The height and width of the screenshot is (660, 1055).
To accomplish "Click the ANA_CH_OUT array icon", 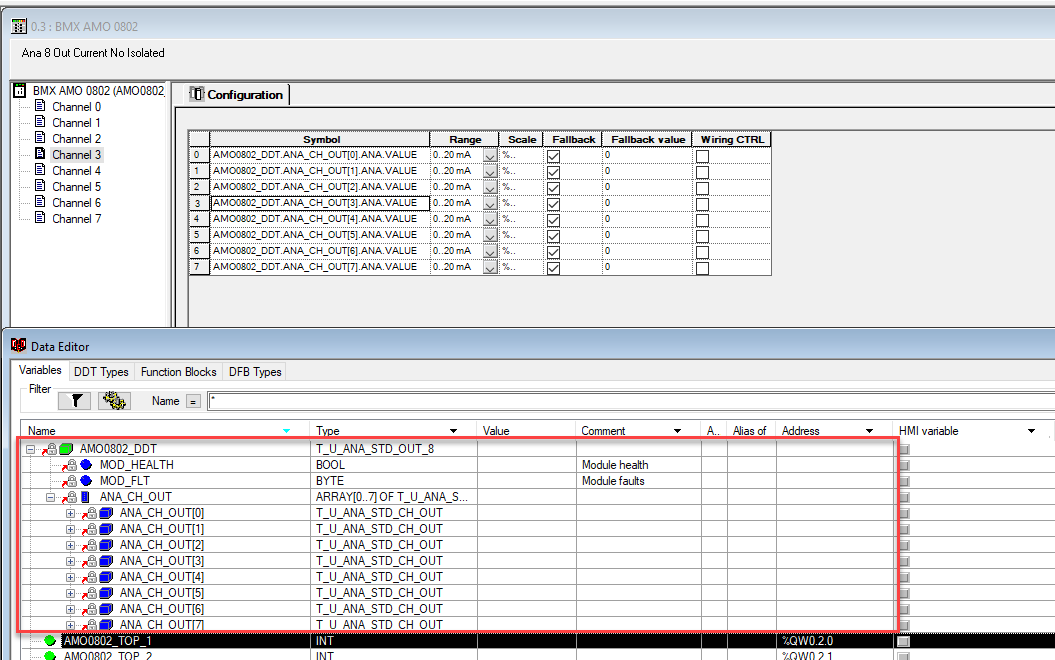I will (85, 497).
